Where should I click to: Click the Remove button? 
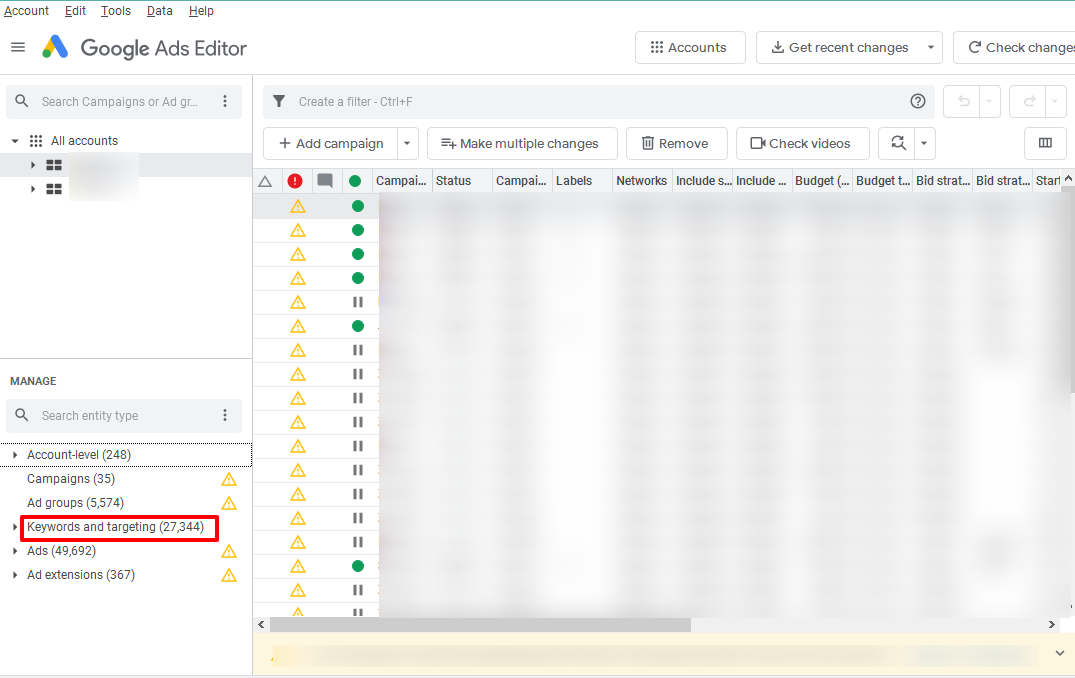(676, 143)
